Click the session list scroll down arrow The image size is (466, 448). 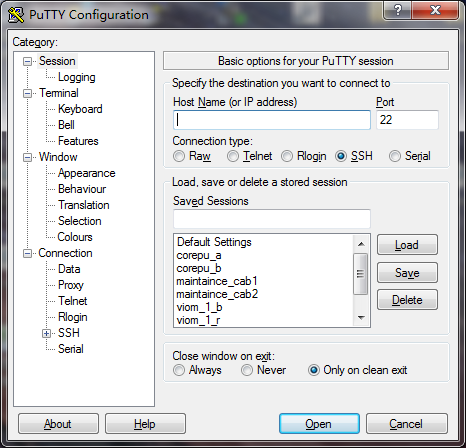pyautogui.click(x=361, y=317)
